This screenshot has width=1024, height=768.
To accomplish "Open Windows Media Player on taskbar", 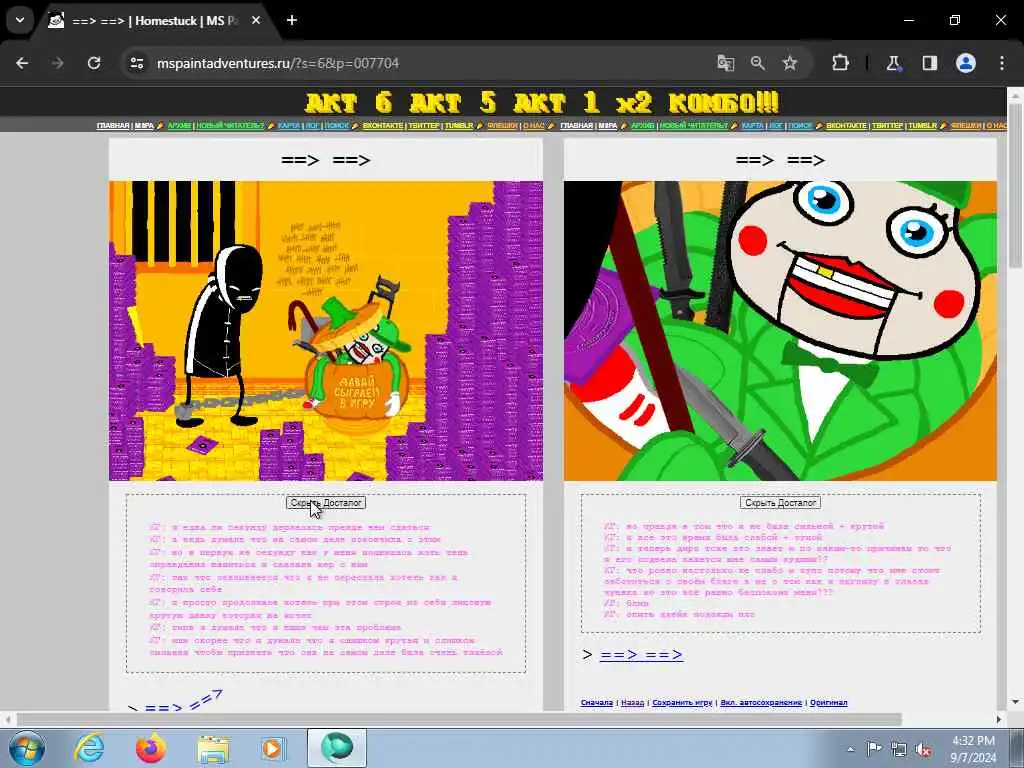I will [272, 748].
